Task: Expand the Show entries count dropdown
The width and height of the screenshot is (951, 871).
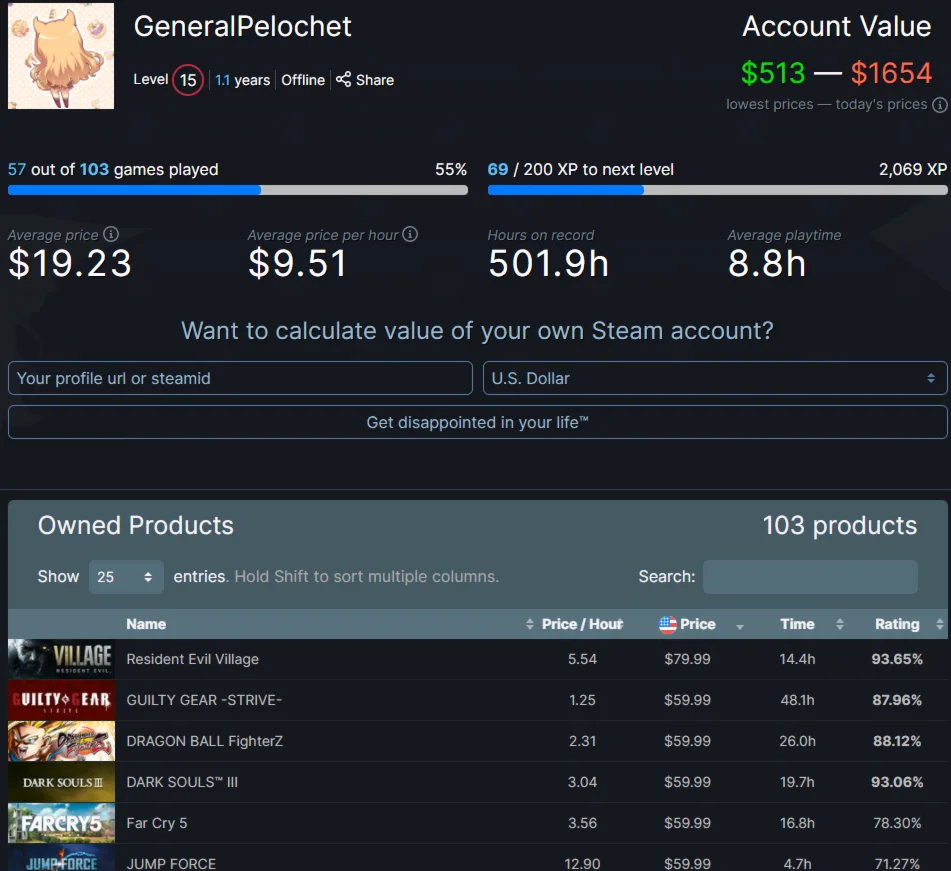Action: click(x=126, y=577)
